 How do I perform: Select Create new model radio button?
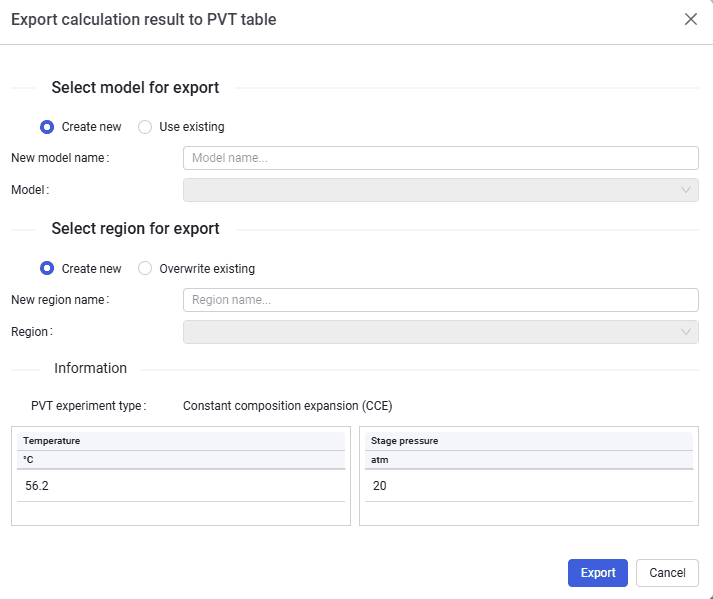click(47, 127)
